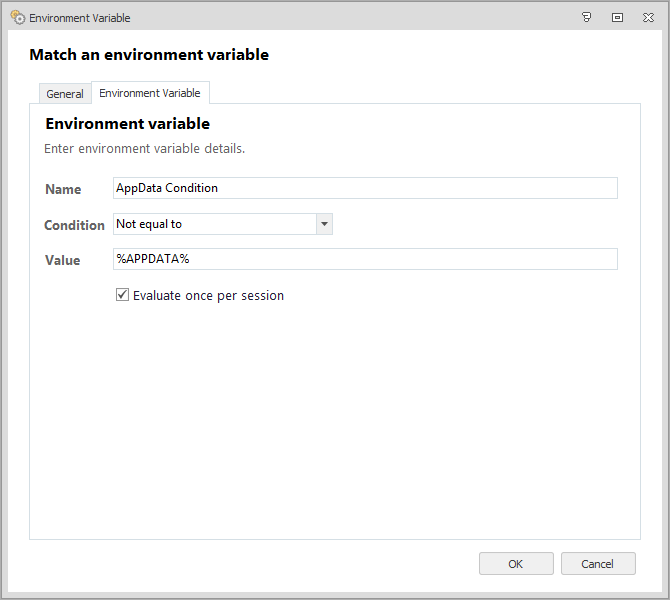
Task: Click the Name field label
Action: pyautogui.click(x=63, y=189)
